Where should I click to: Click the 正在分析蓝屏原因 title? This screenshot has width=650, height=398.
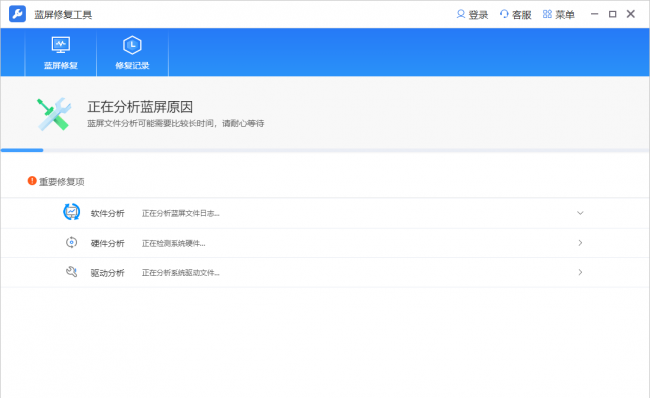(x=140, y=107)
